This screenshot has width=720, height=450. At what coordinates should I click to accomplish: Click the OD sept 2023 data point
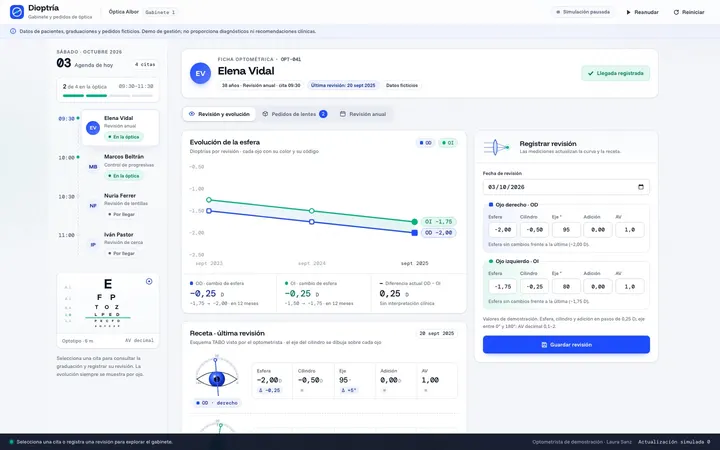[x=209, y=211]
